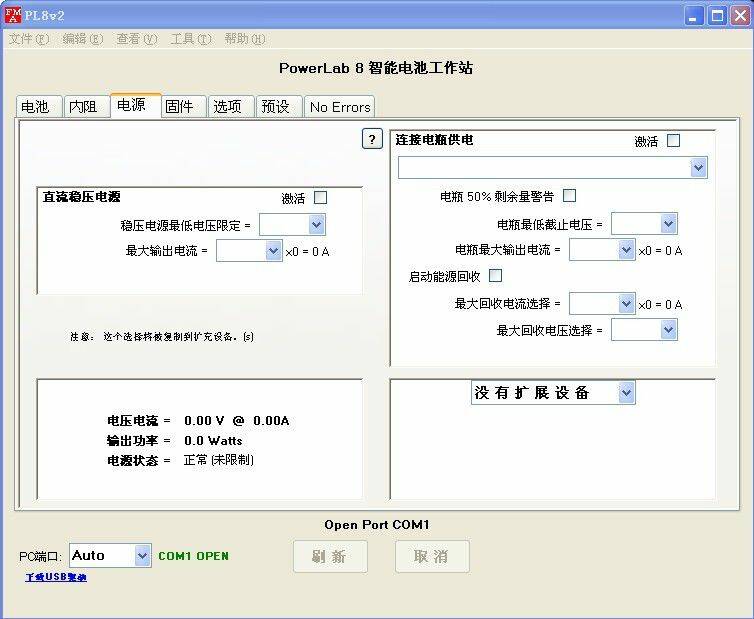Screen dimensions: 754x619
Task: Open PC端口 Auto dropdown
Action: pos(110,556)
